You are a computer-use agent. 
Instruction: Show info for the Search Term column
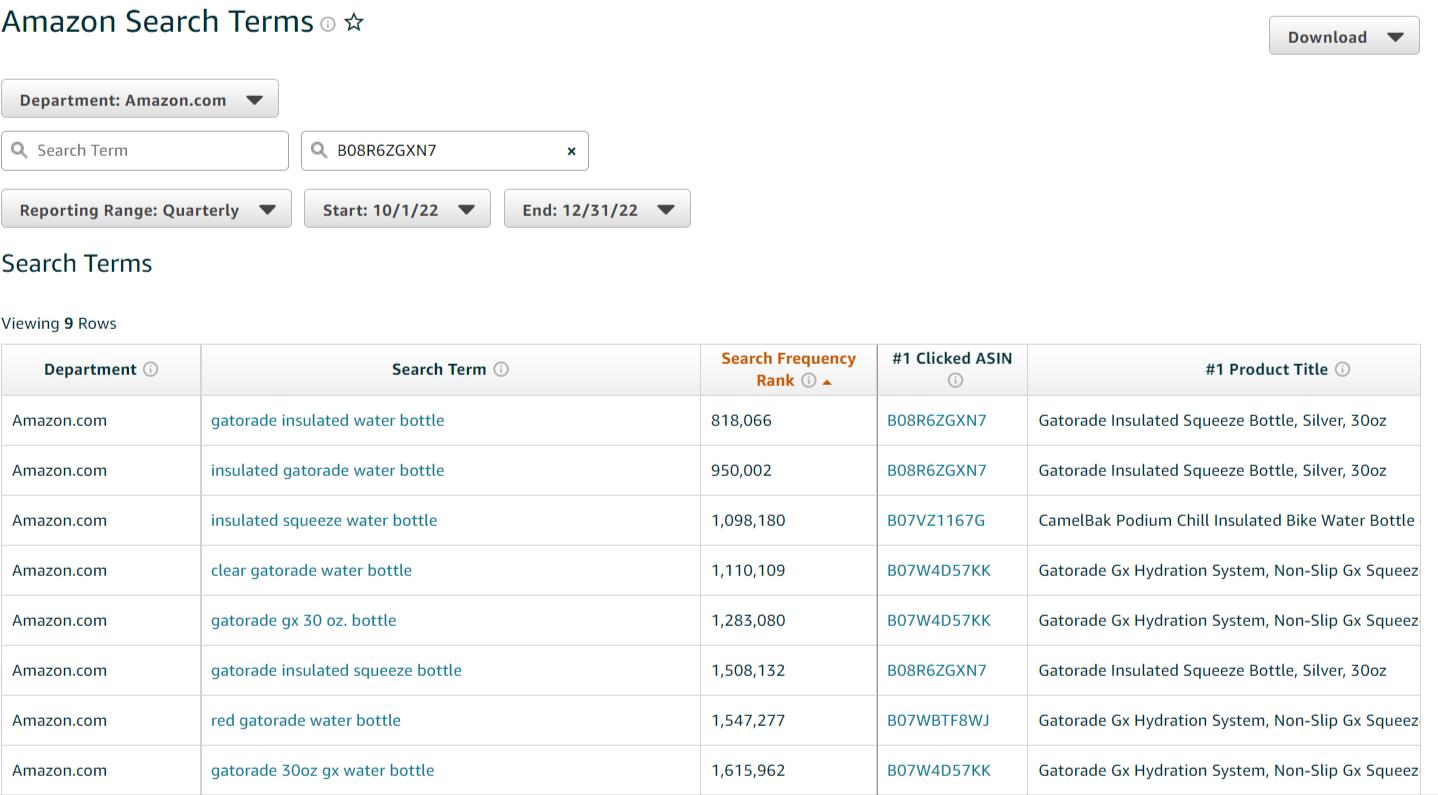501,369
